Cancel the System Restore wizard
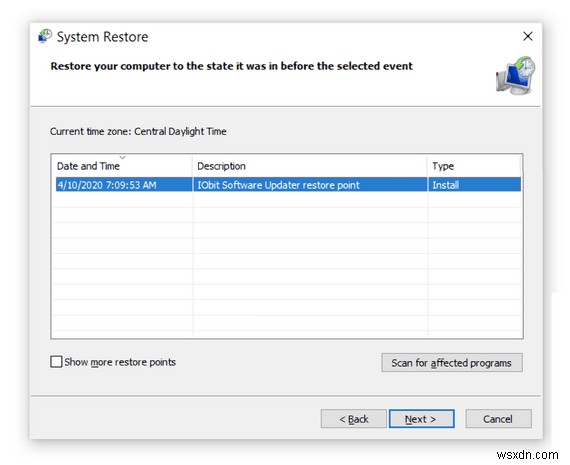Screen dimensions: 570x465 coord(498,419)
